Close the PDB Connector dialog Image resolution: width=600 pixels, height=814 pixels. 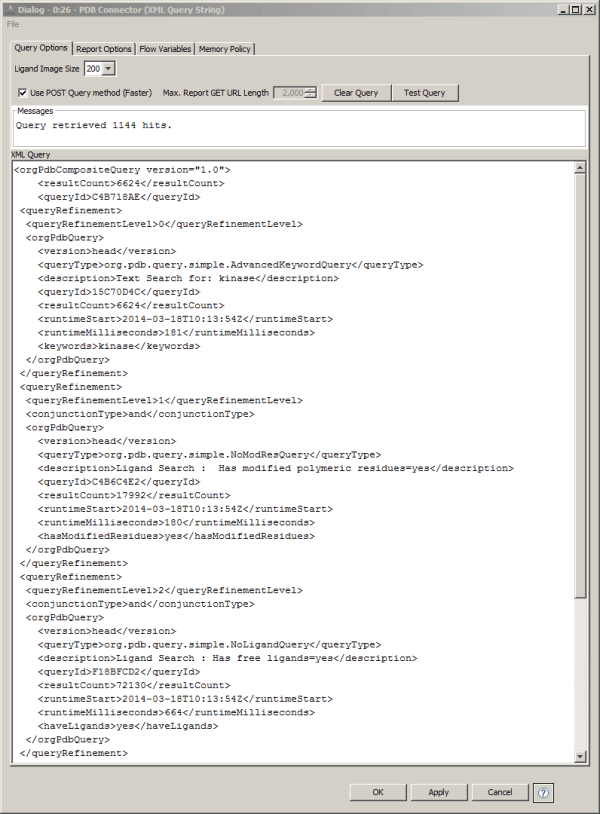[x=589, y=9]
